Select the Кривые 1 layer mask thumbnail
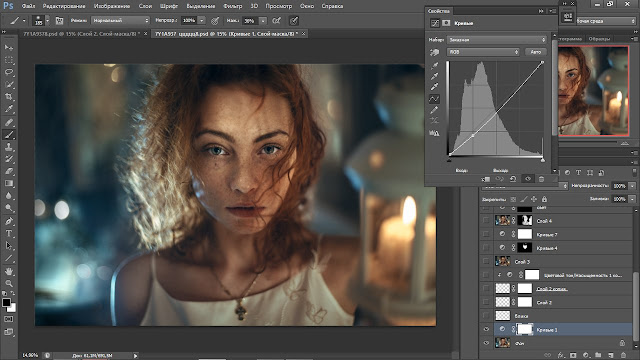 tap(525, 329)
